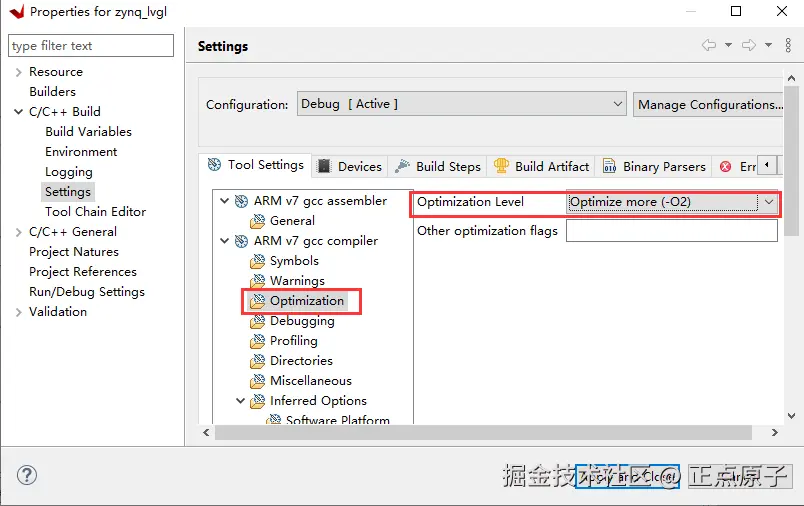
Task: Switch to the Binary Parsers tab
Action: point(654,166)
